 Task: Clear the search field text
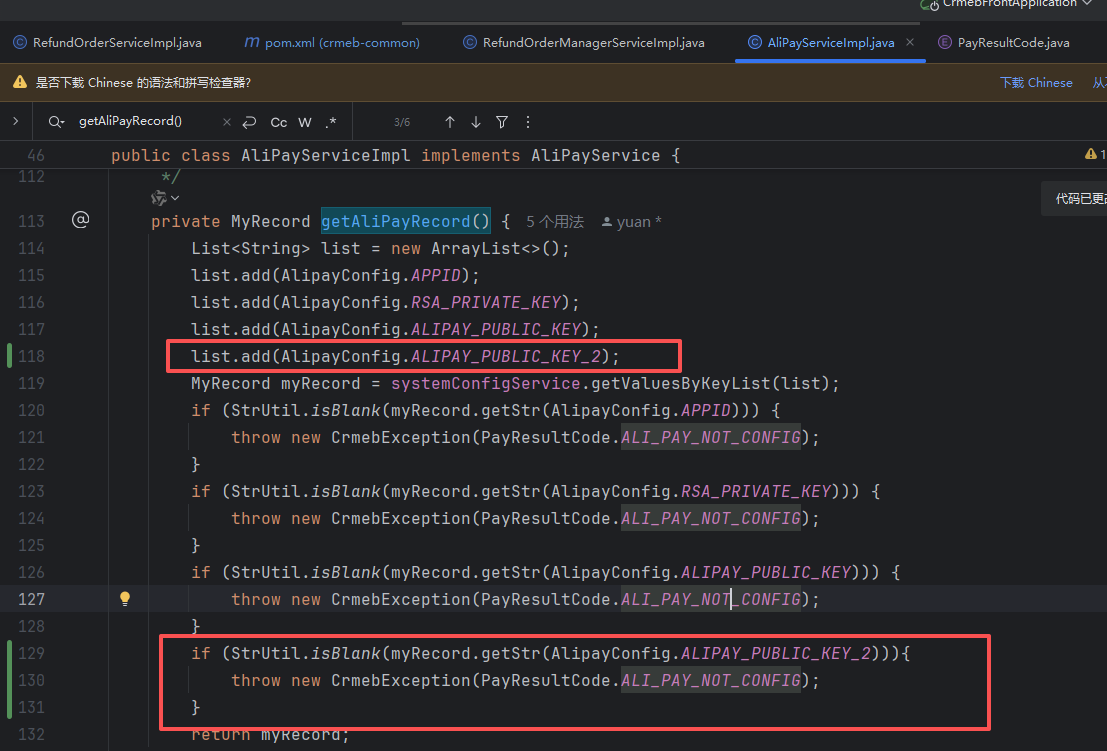(x=226, y=122)
